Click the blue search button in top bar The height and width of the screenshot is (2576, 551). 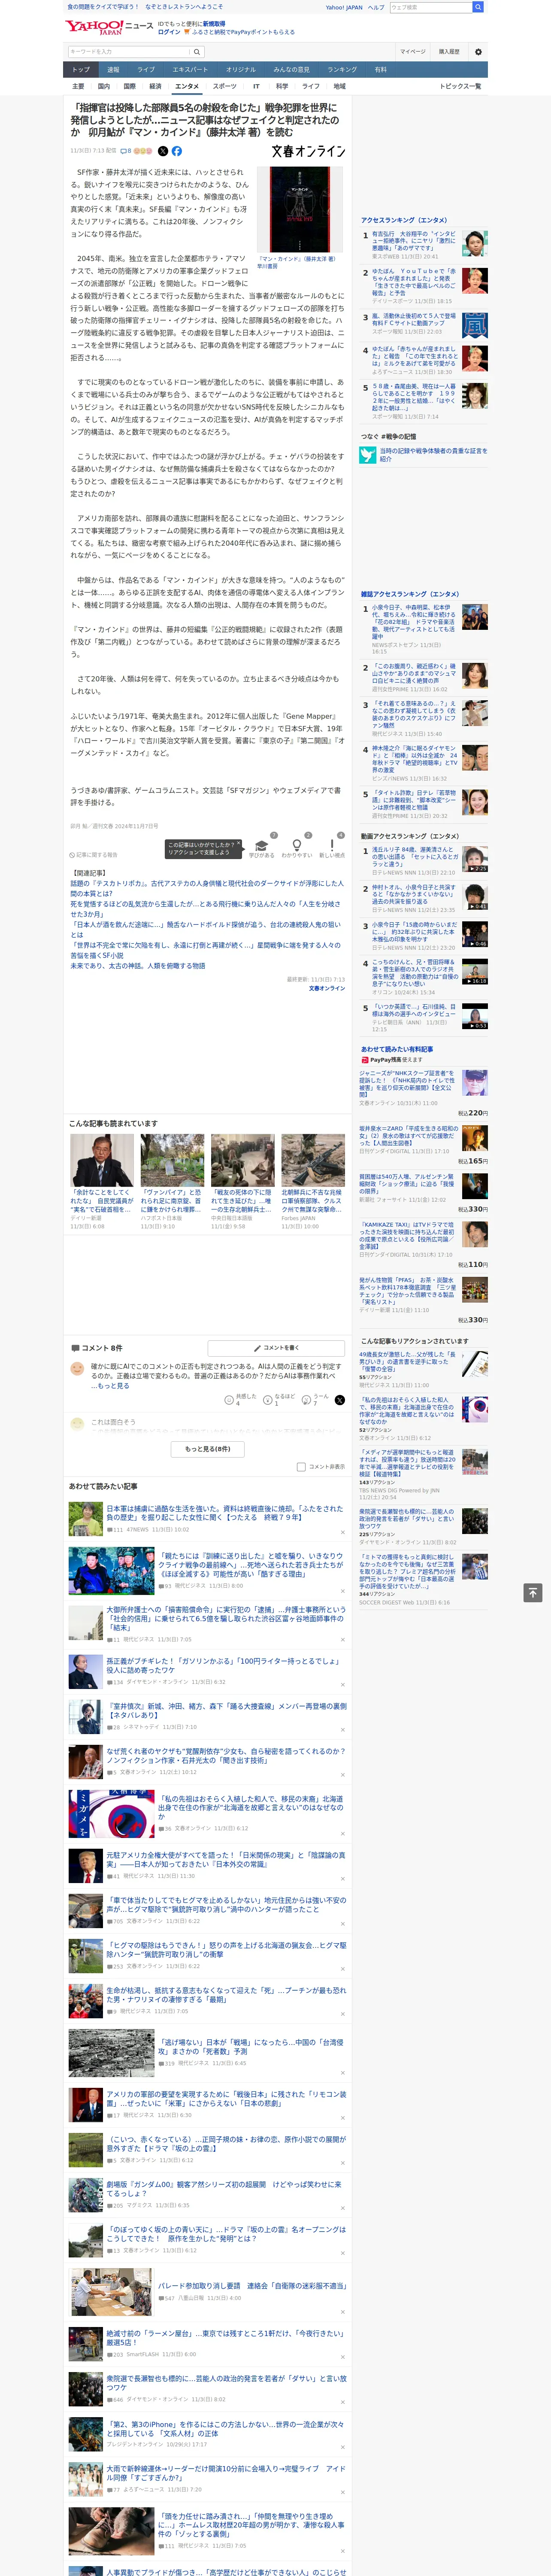point(478,7)
